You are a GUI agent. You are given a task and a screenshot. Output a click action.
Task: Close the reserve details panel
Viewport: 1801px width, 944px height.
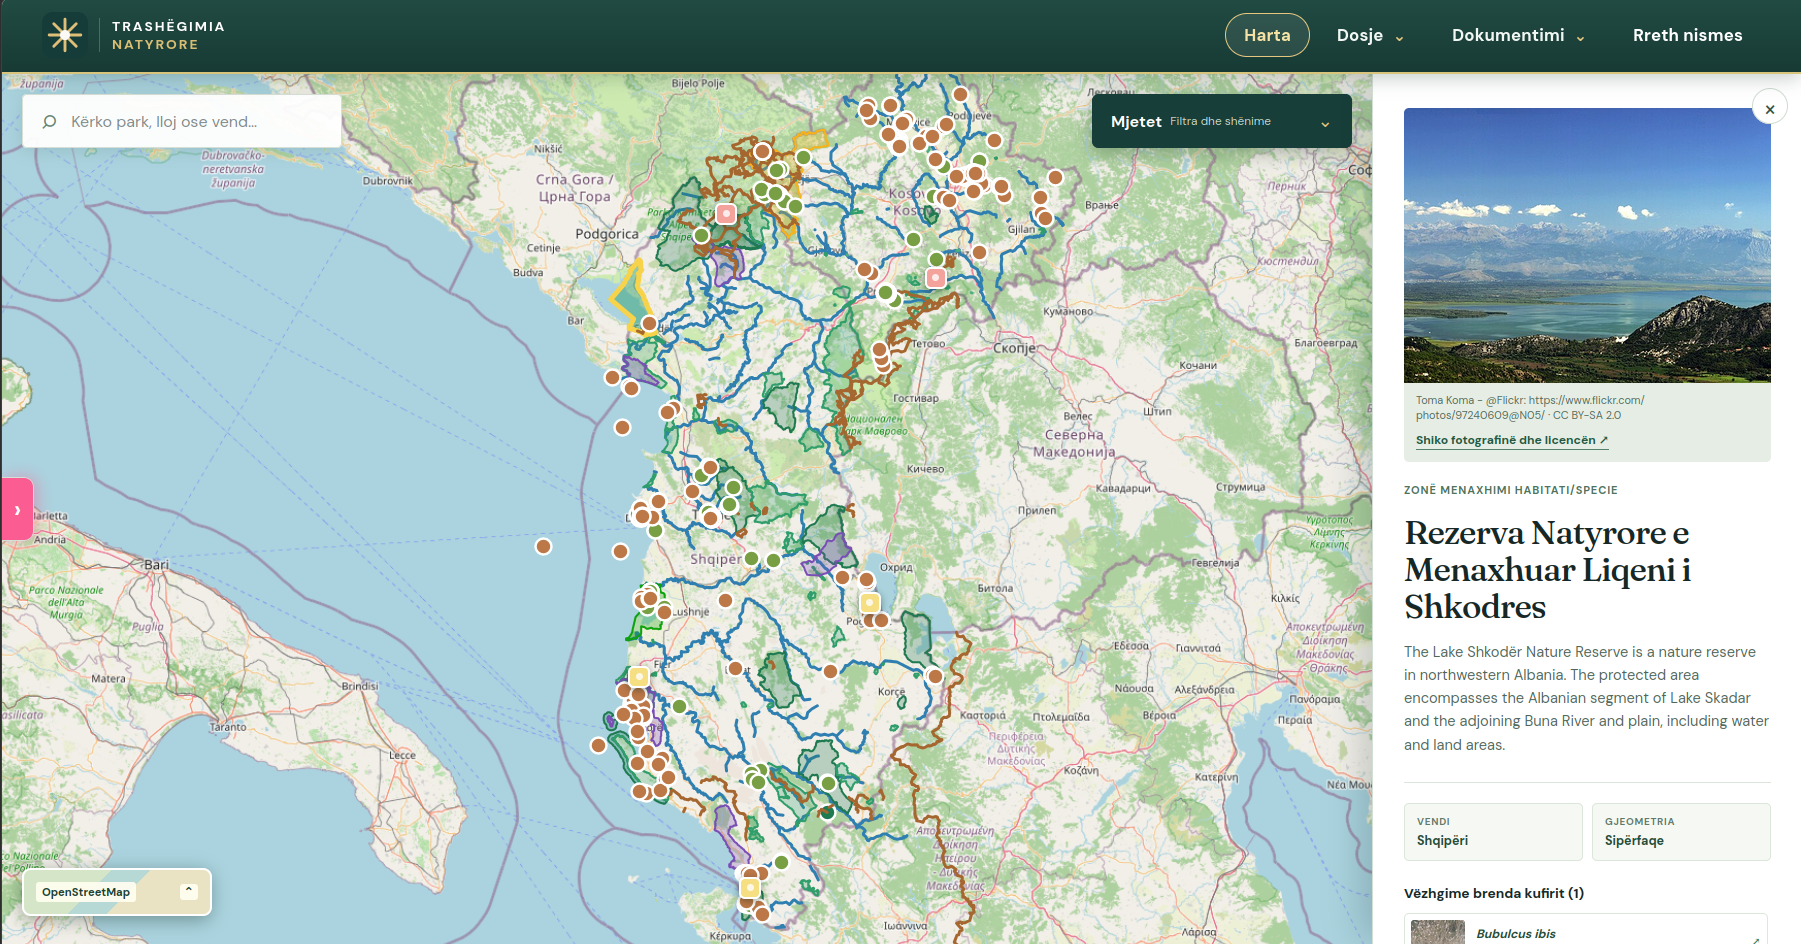coord(1769,108)
